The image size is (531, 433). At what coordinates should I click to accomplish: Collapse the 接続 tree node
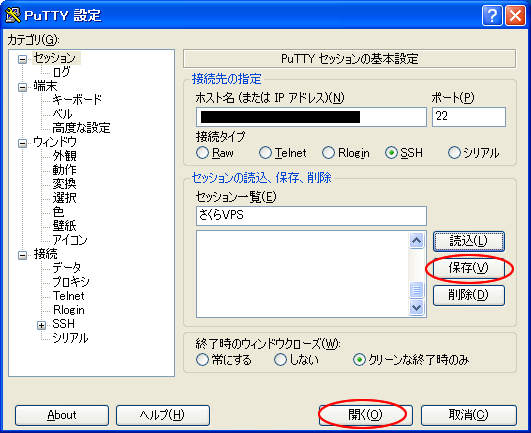pos(22,255)
